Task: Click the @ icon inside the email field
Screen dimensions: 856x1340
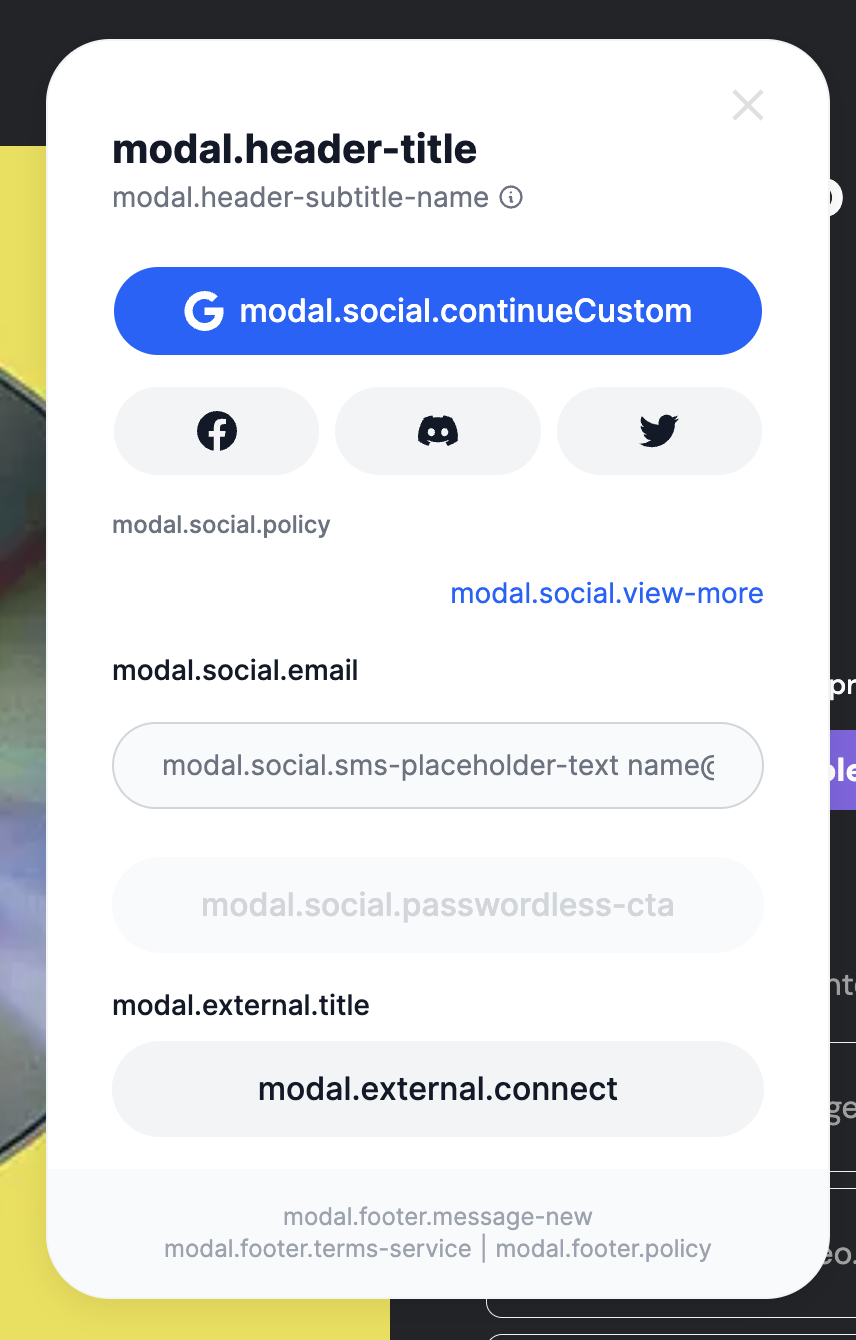Action: point(710,765)
